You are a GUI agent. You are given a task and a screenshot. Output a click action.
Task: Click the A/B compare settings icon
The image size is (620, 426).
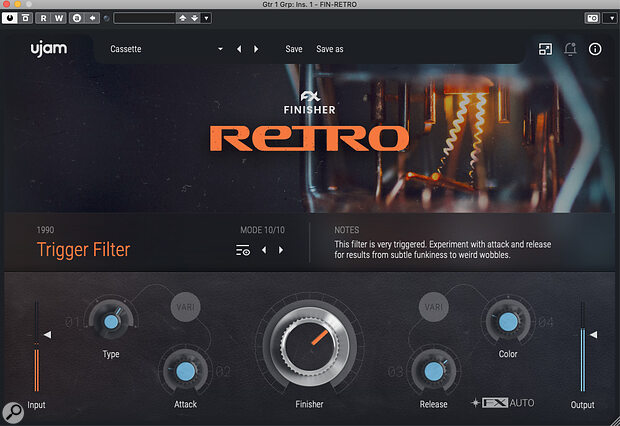pyautogui.click(x=77, y=18)
